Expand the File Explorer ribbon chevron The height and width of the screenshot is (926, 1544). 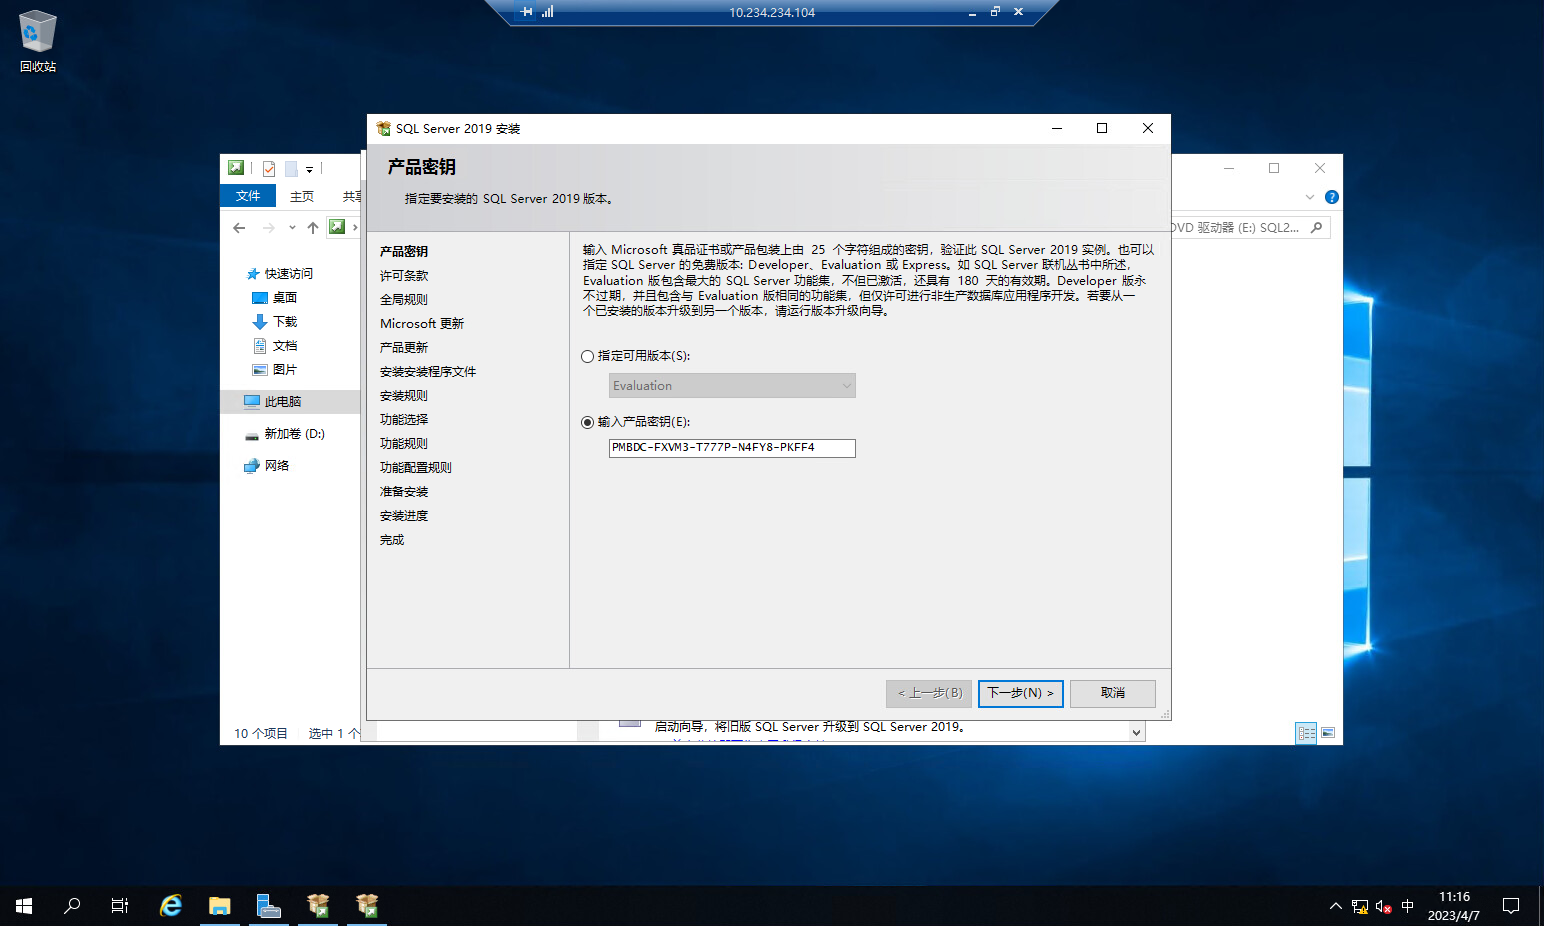(x=1310, y=197)
